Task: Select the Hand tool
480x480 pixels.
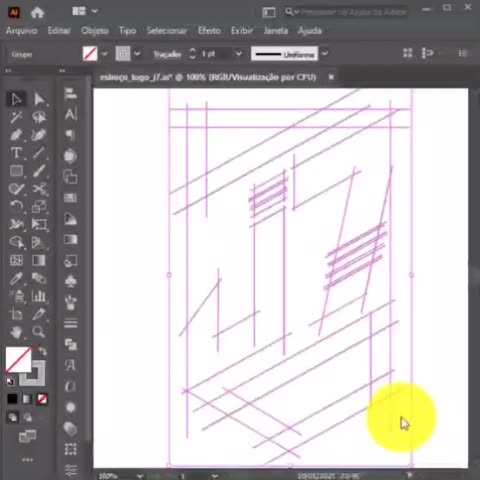Action: pyautogui.click(x=16, y=332)
